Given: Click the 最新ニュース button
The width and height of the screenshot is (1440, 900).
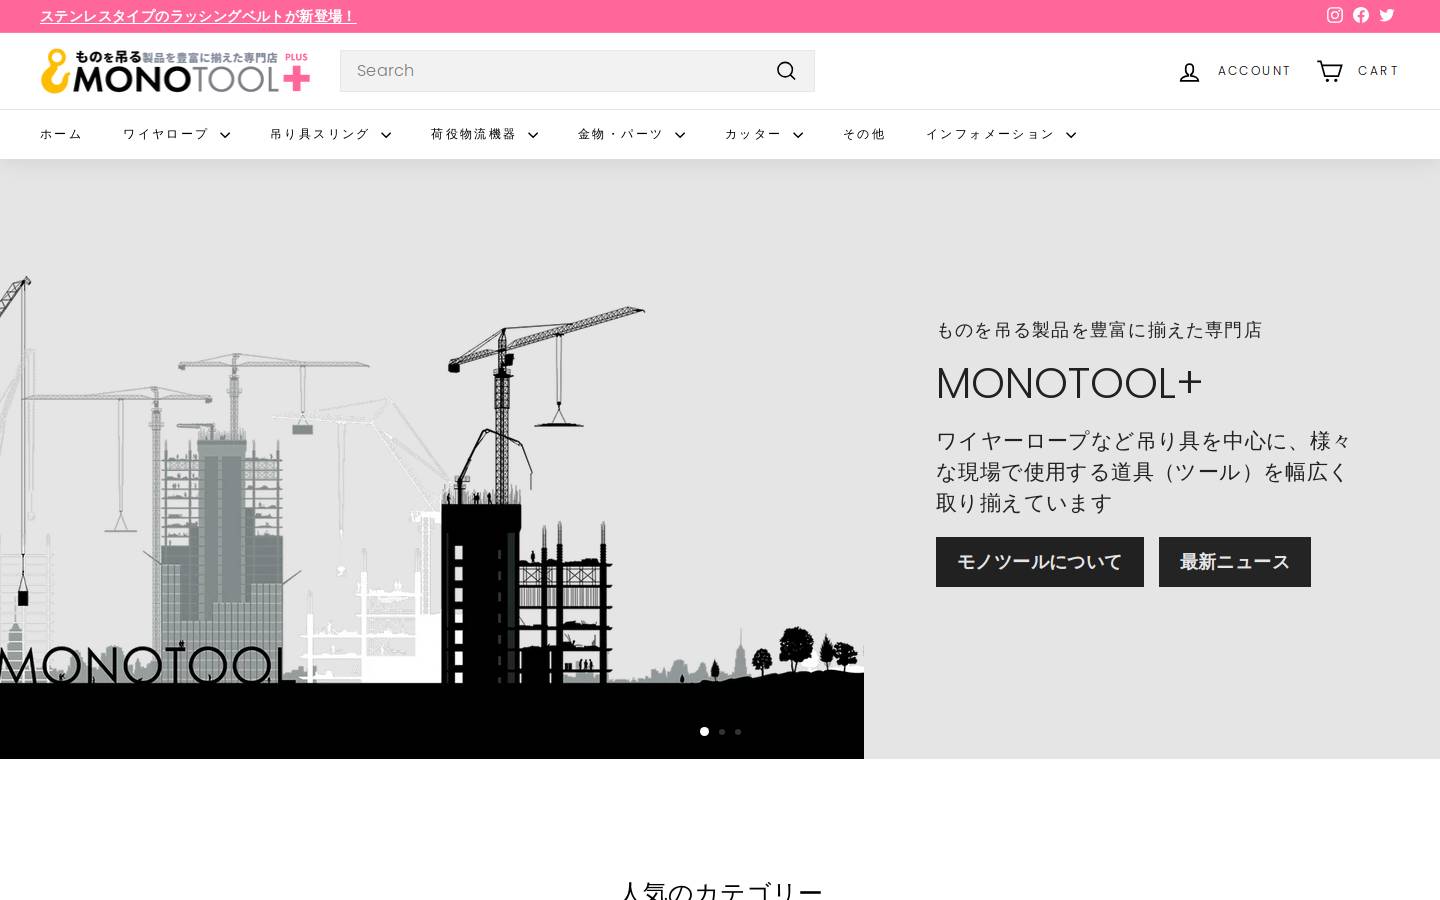Looking at the screenshot, I should 1235,562.
